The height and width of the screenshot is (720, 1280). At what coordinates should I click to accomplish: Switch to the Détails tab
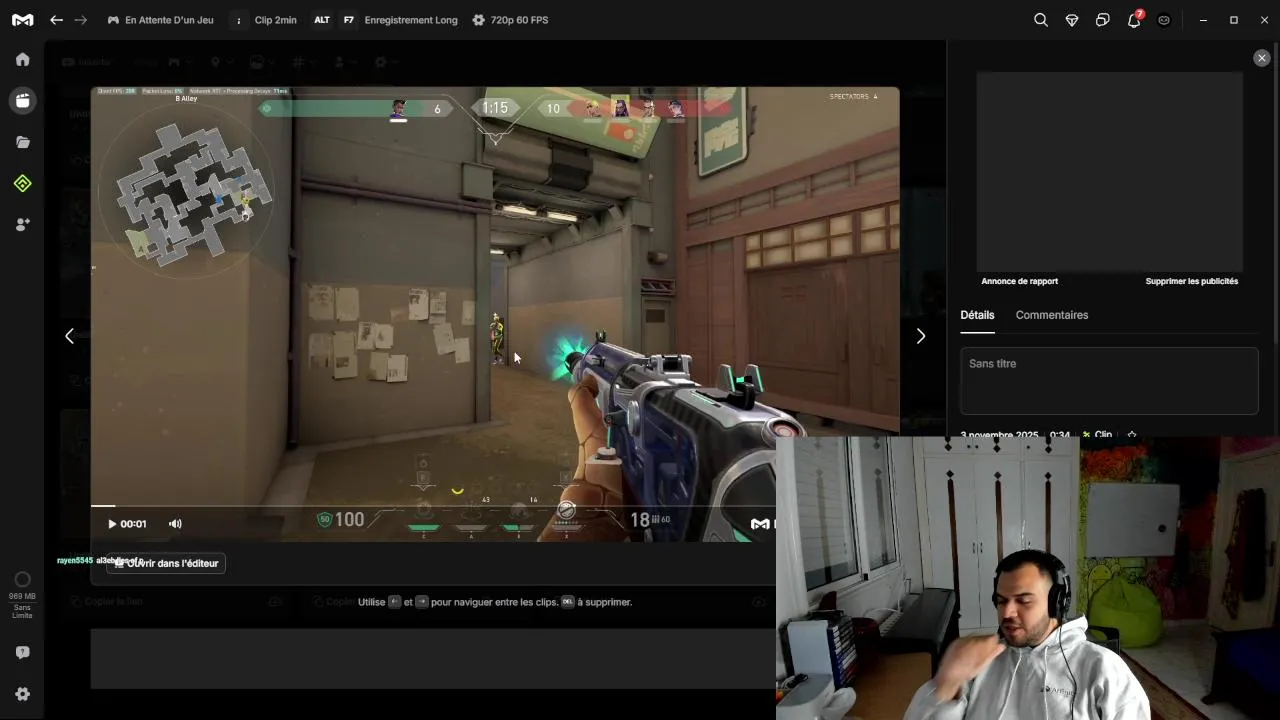point(977,315)
